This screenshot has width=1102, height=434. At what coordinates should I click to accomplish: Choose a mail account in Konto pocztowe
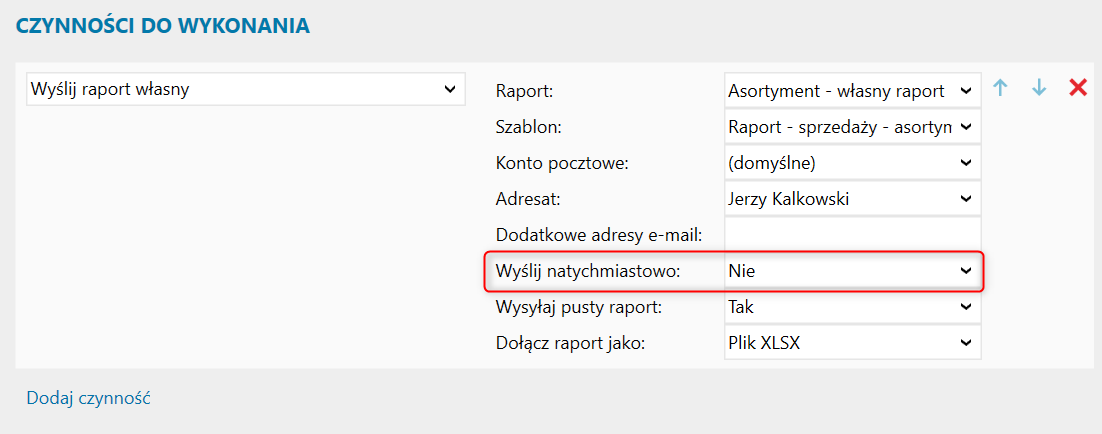pos(852,162)
